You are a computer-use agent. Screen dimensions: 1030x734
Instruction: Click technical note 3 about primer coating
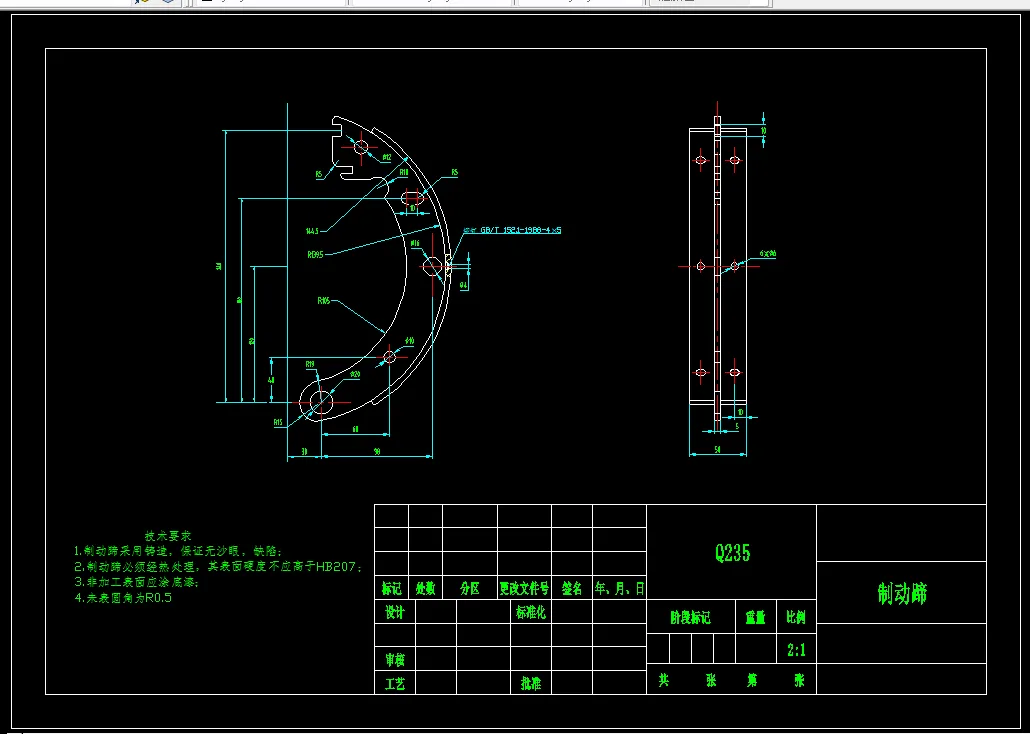click(137, 582)
